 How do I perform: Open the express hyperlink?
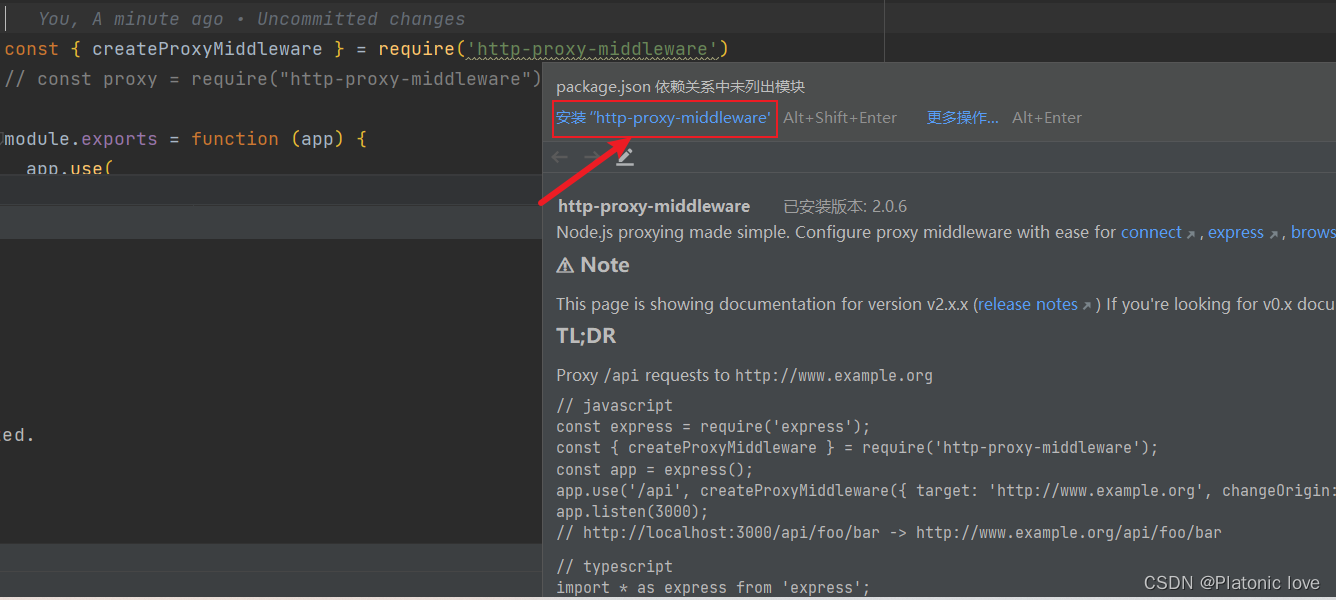pos(1236,231)
